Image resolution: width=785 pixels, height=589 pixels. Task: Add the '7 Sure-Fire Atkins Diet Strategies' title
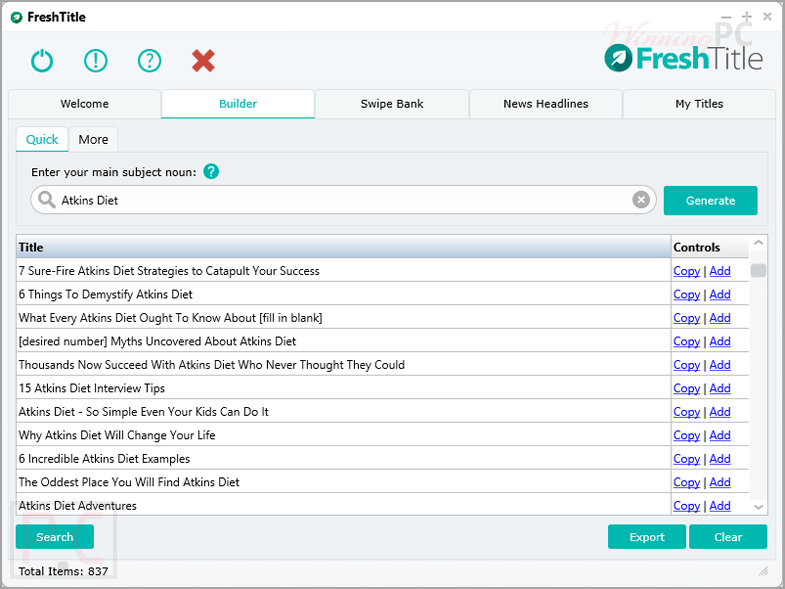tap(720, 271)
